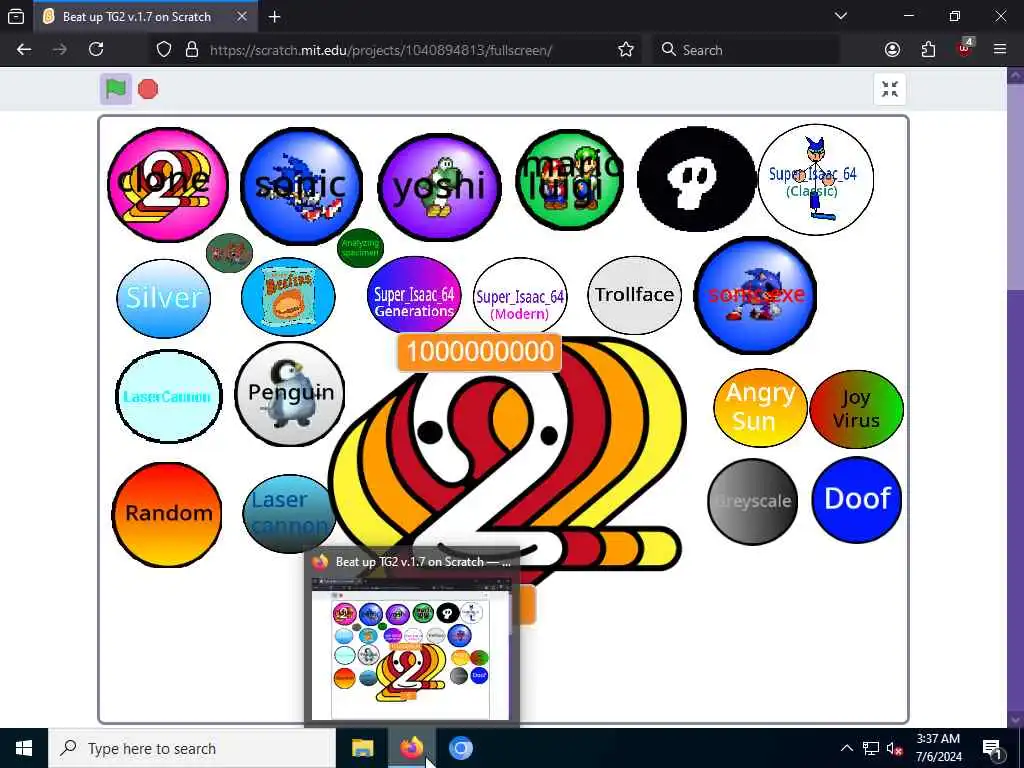The image size is (1024, 768).
Task: Select the Joy Virus button
Action: [x=856, y=409]
